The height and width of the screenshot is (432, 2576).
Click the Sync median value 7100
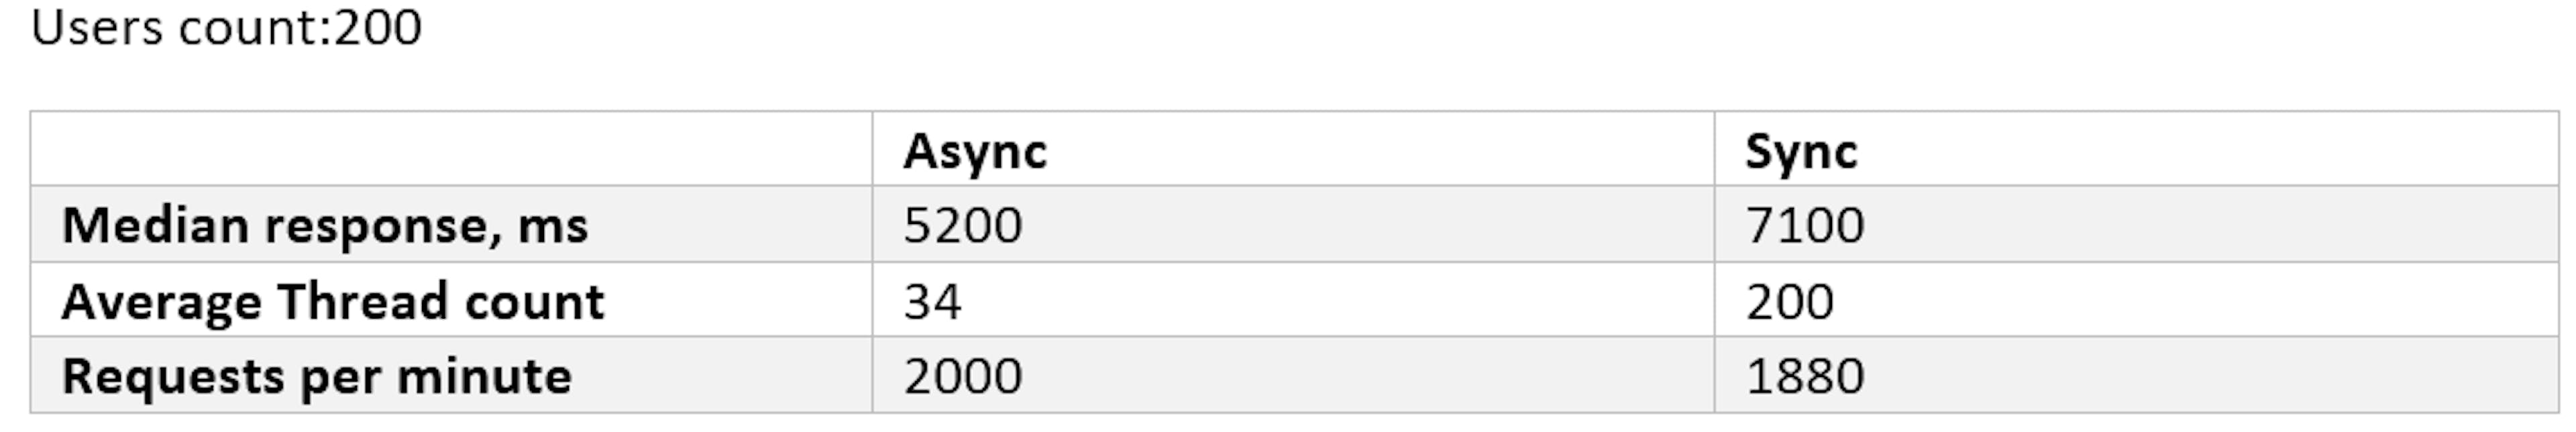(x=1805, y=225)
